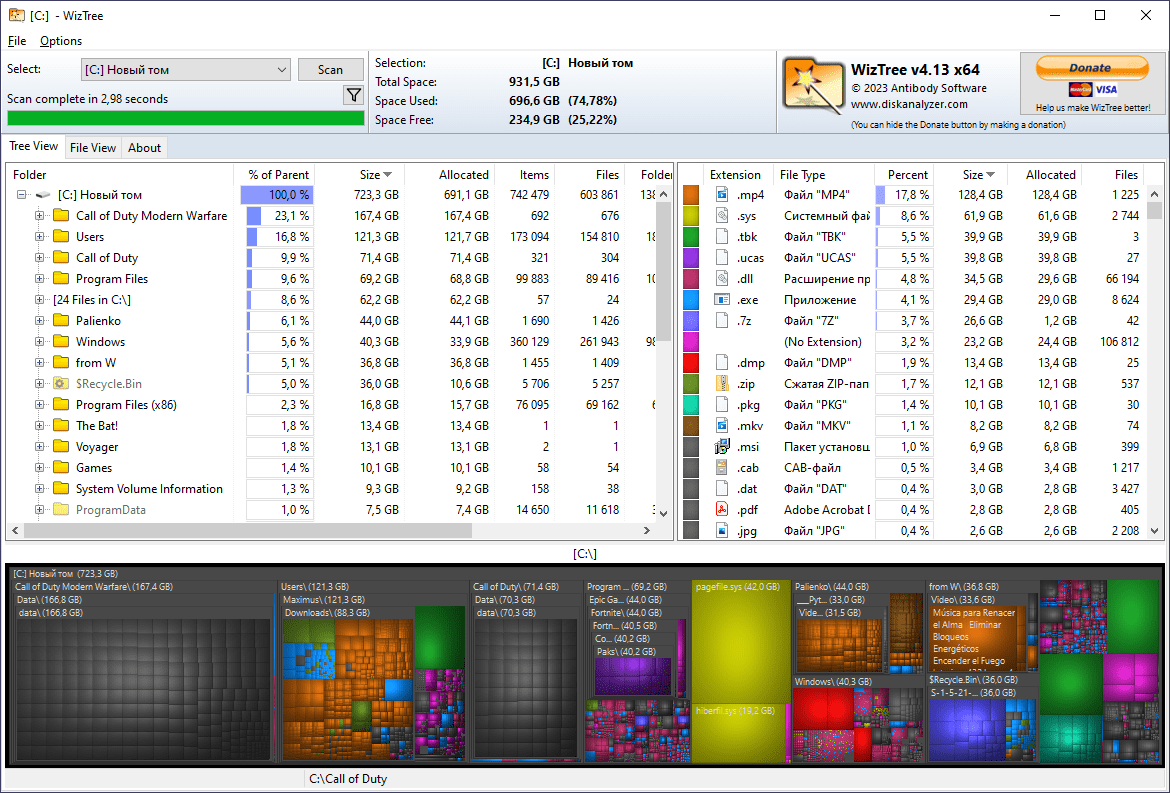The height and width of the screenshot is (793, 1170).
Task: Click the Users folder icon
Action: 61,236
